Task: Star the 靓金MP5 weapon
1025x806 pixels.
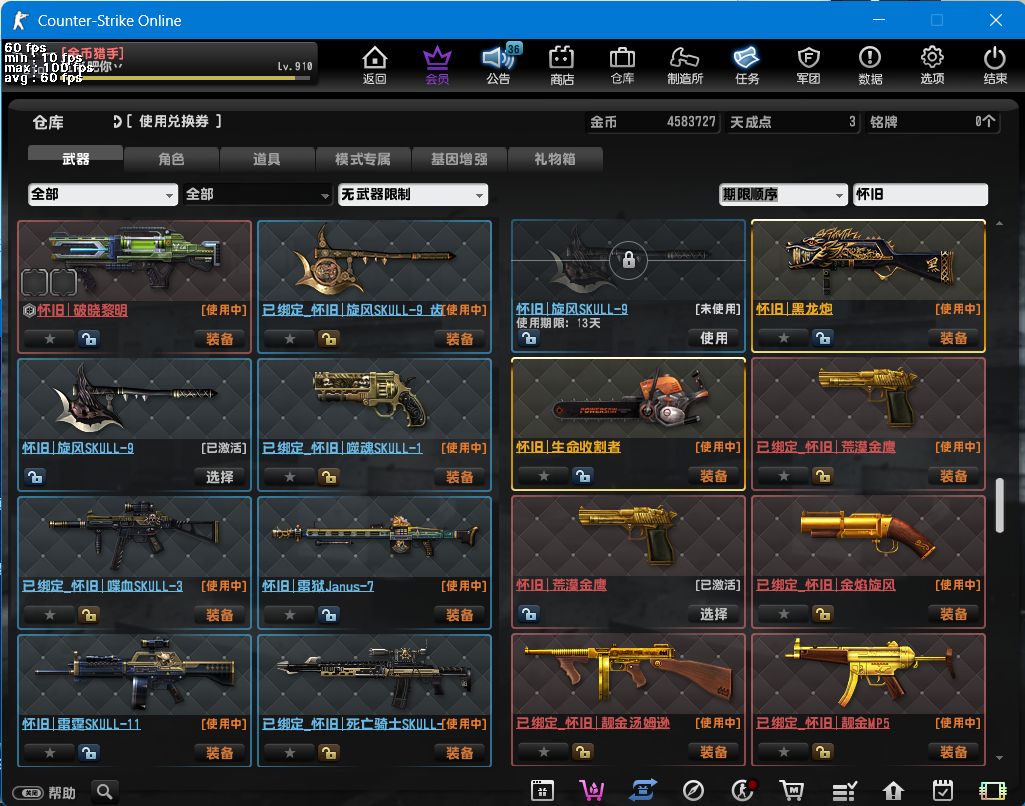Action: coord(784,752)
